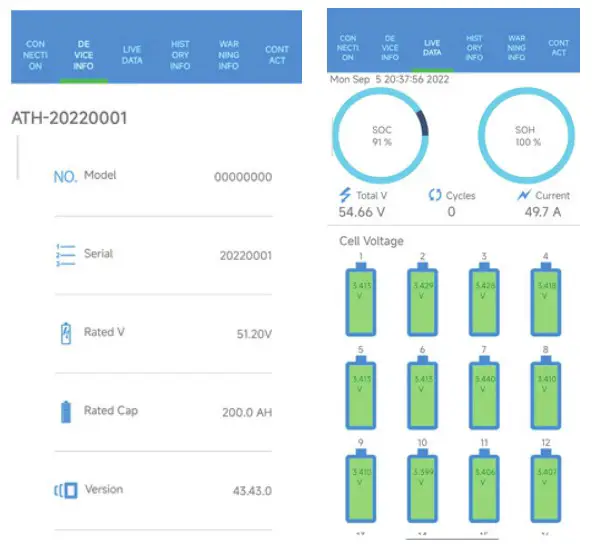The height and width of the screenshot is (547, 592).
Task: Switch to DEVICE INFO tab in right screen
Action: pos(390,48)
